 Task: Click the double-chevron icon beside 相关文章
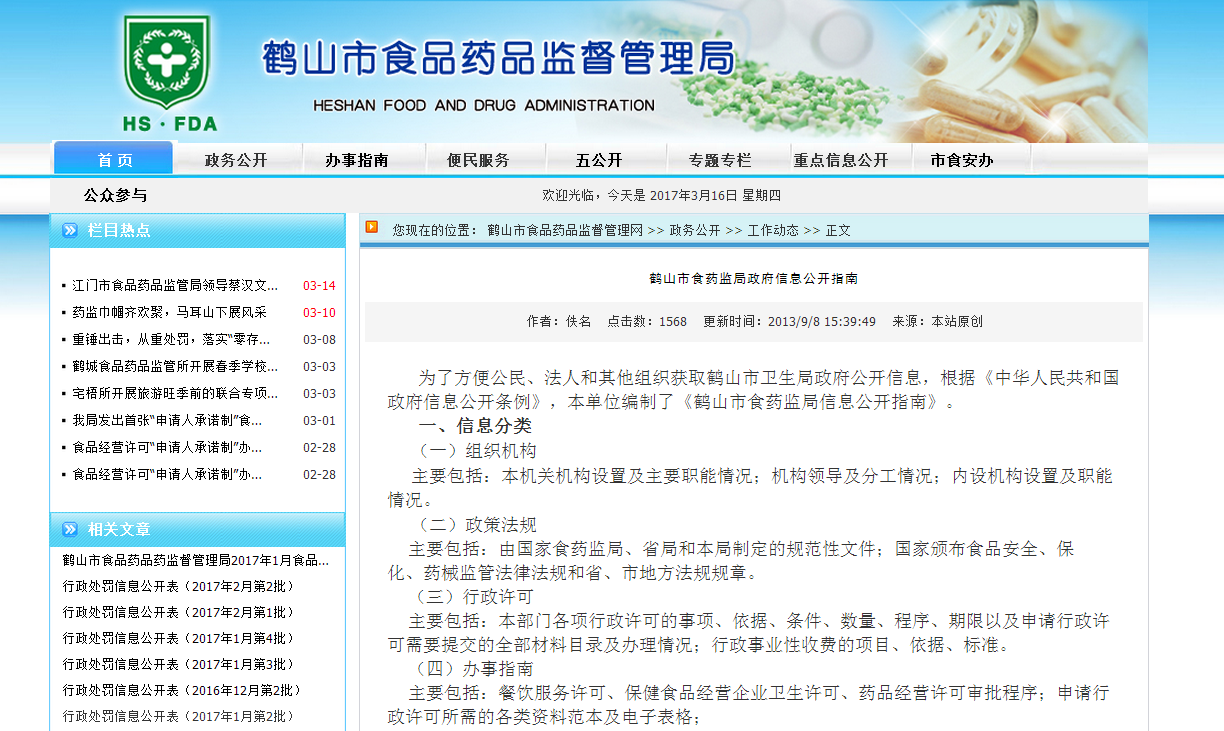(70, 530)
